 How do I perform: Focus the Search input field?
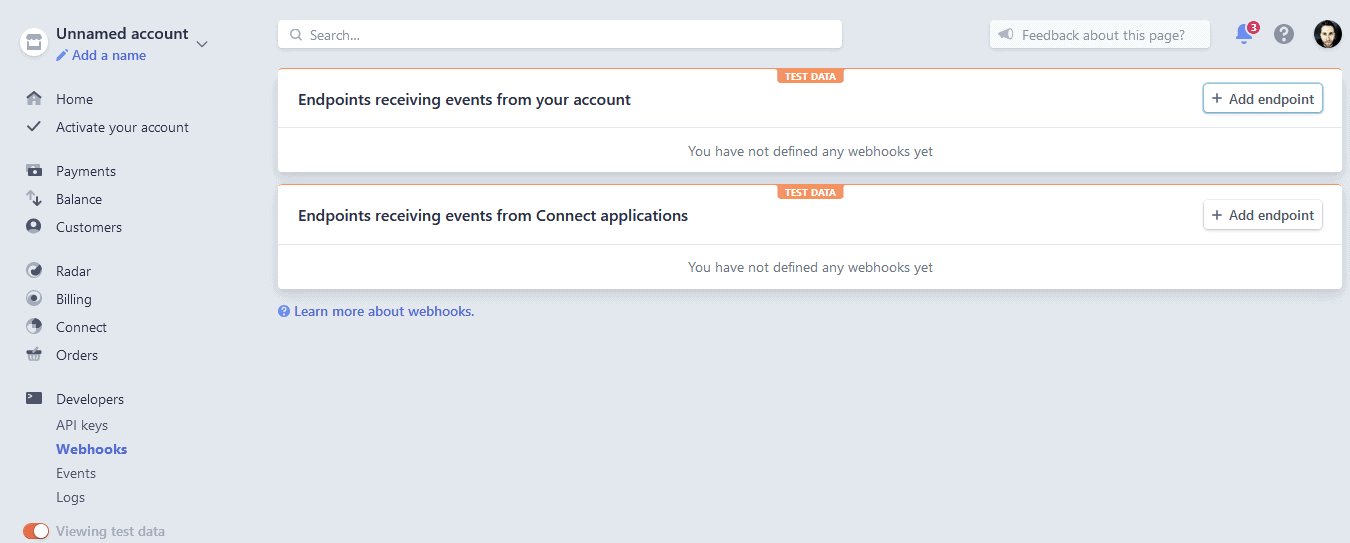(x=560, y=35)
